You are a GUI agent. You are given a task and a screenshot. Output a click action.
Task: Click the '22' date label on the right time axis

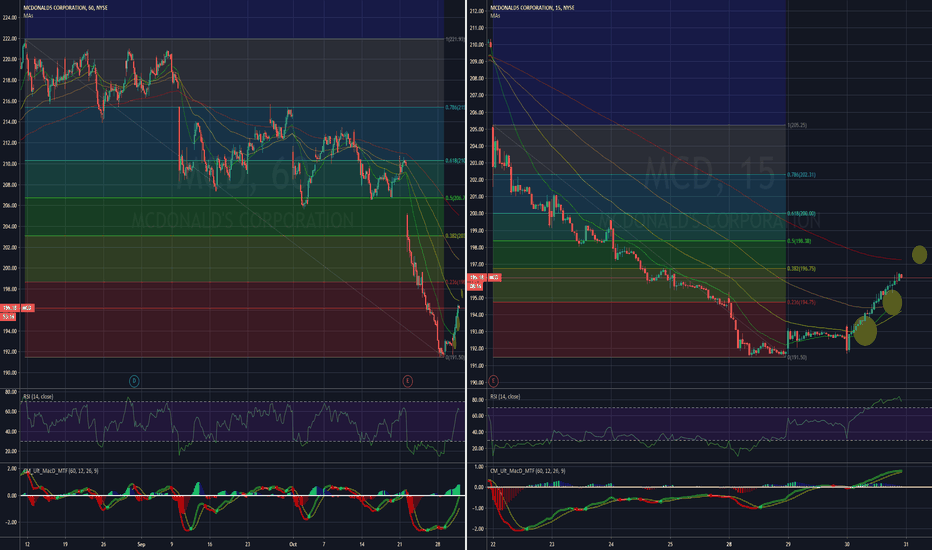493,544
